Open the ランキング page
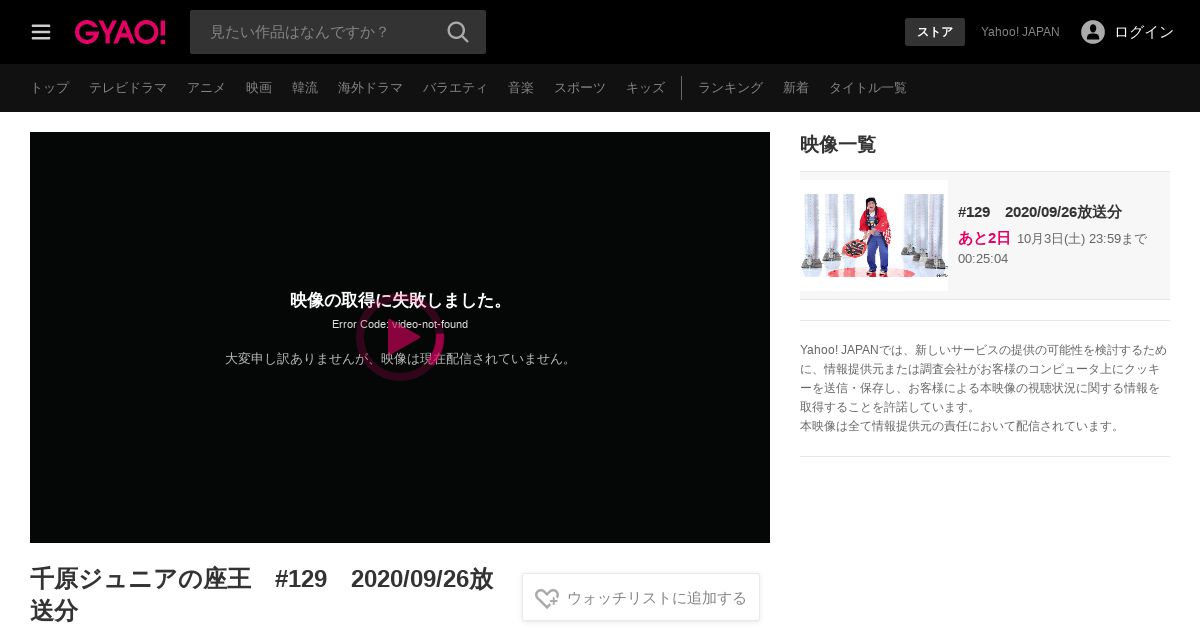Image resolution: width=1200 pixels, height=630 pixels. tap(730, 88)
